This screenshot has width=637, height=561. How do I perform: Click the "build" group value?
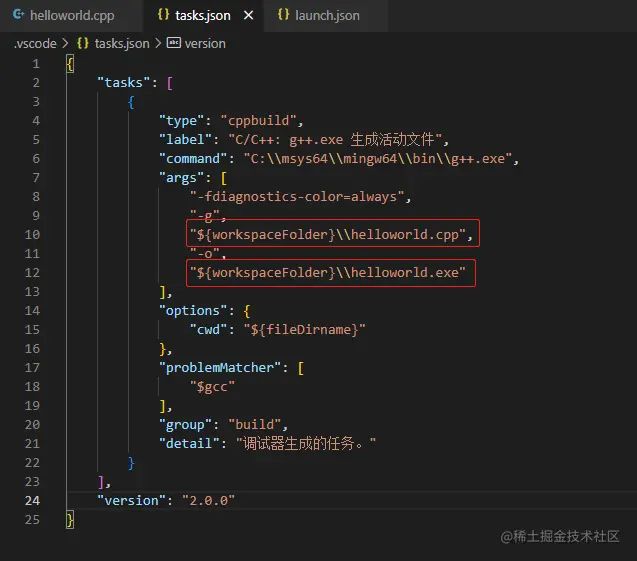pos(255,425)
